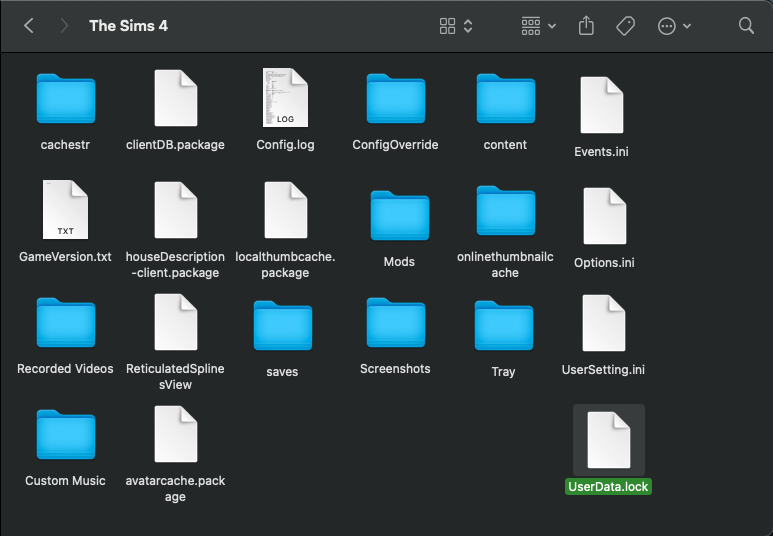
Task: Expand the grouping dropdown chevron
Action: click(x=552, y=26)
